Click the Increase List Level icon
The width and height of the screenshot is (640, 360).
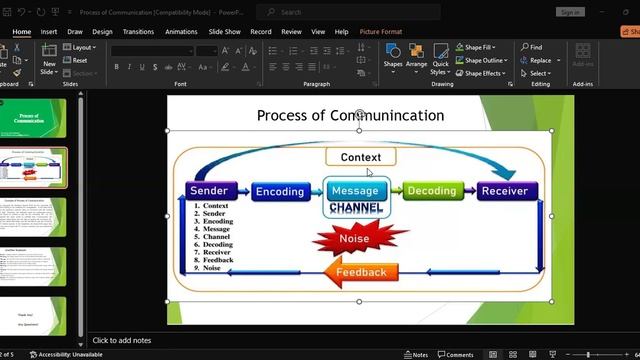(327, 51)
